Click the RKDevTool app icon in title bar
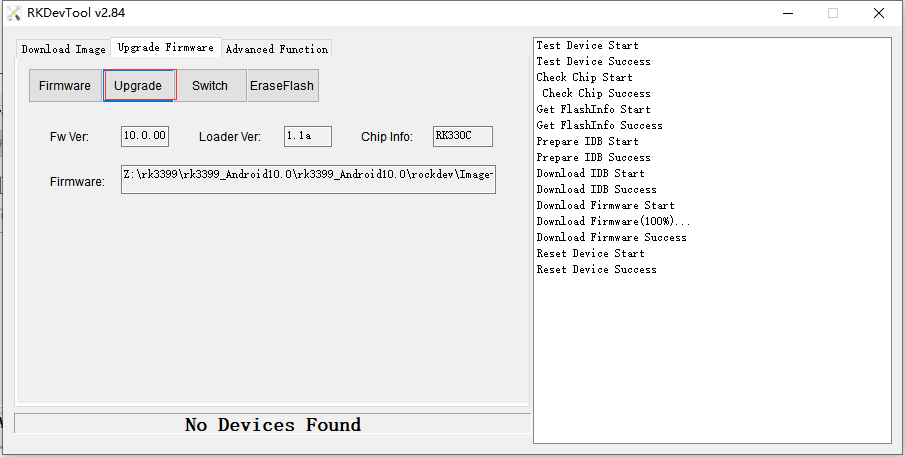This screenshot has height=457, width=905. (14, 13)
